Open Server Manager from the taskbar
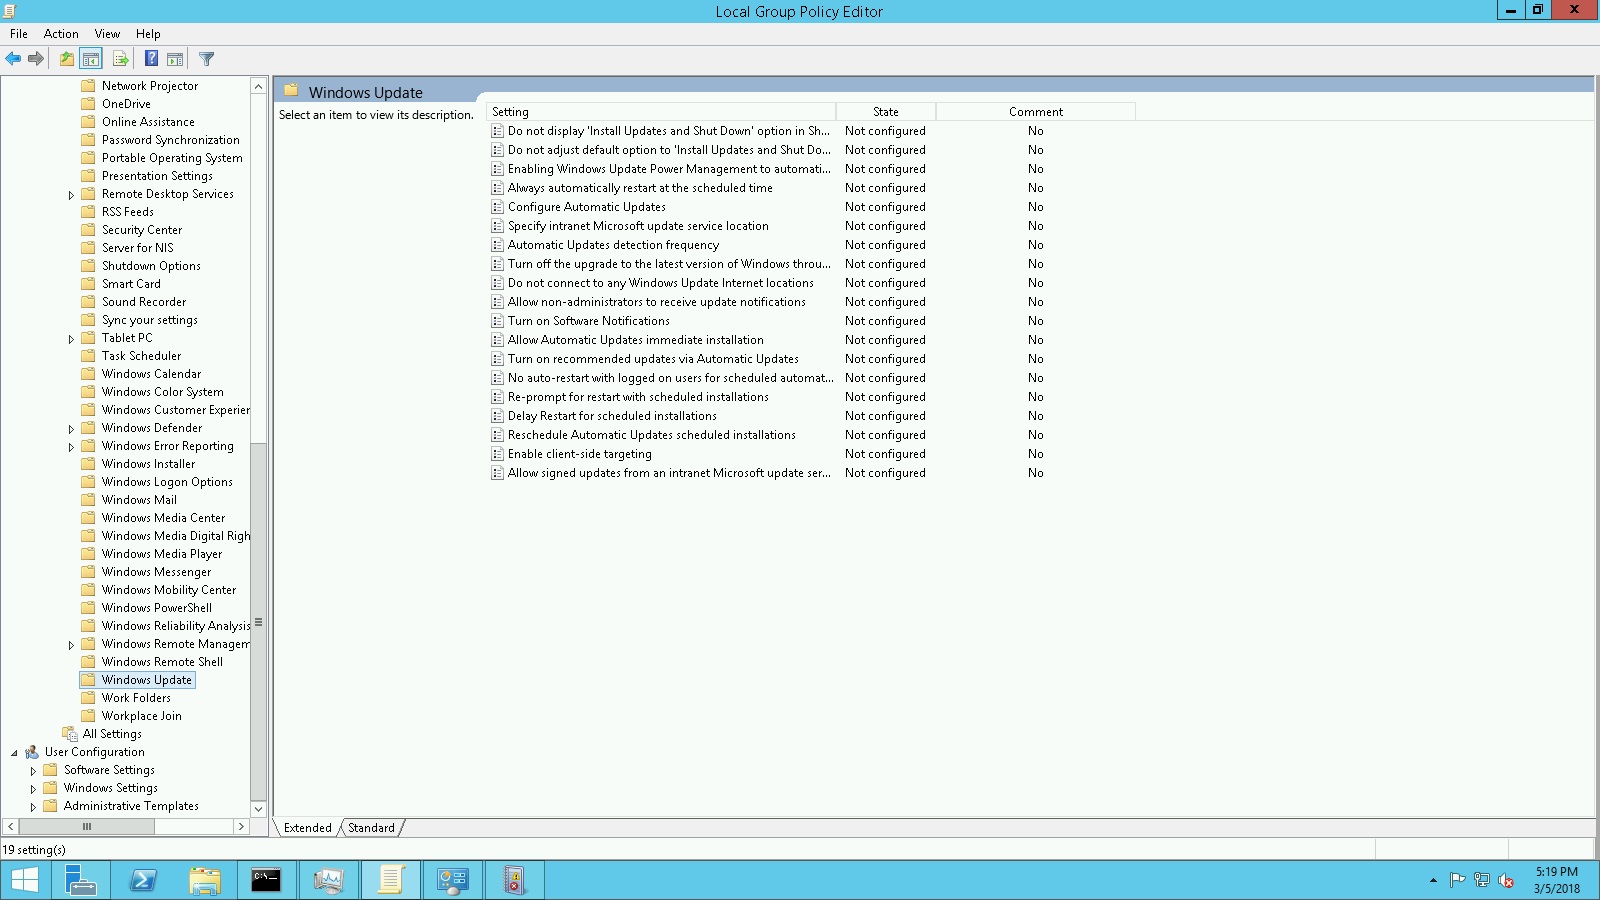The image size is (1600, 900). 79,880
